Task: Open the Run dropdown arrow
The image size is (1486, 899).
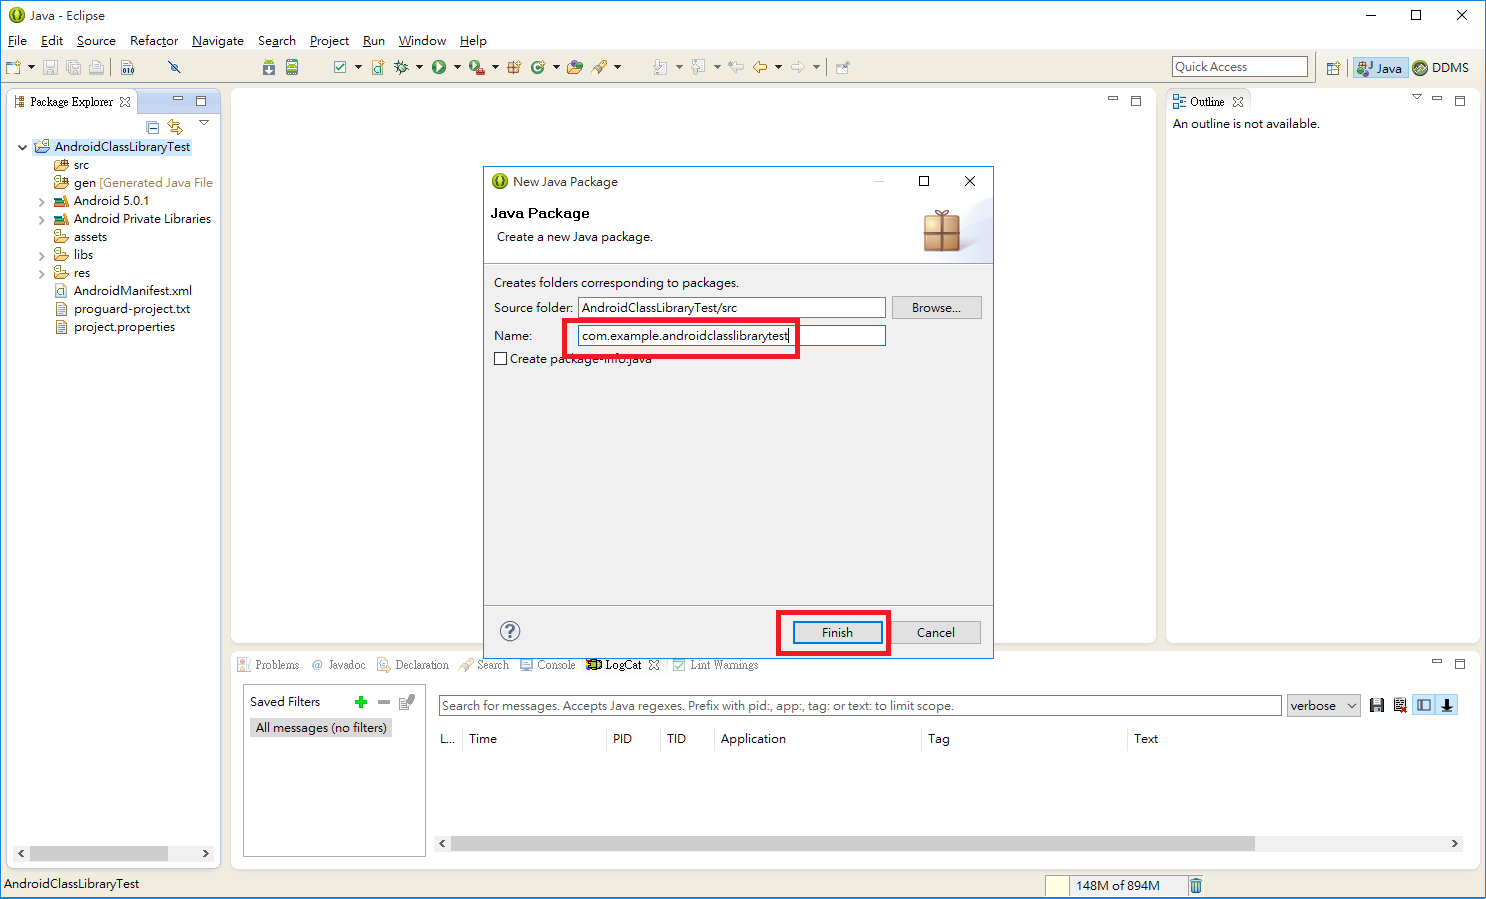Action: click(457, 67)
